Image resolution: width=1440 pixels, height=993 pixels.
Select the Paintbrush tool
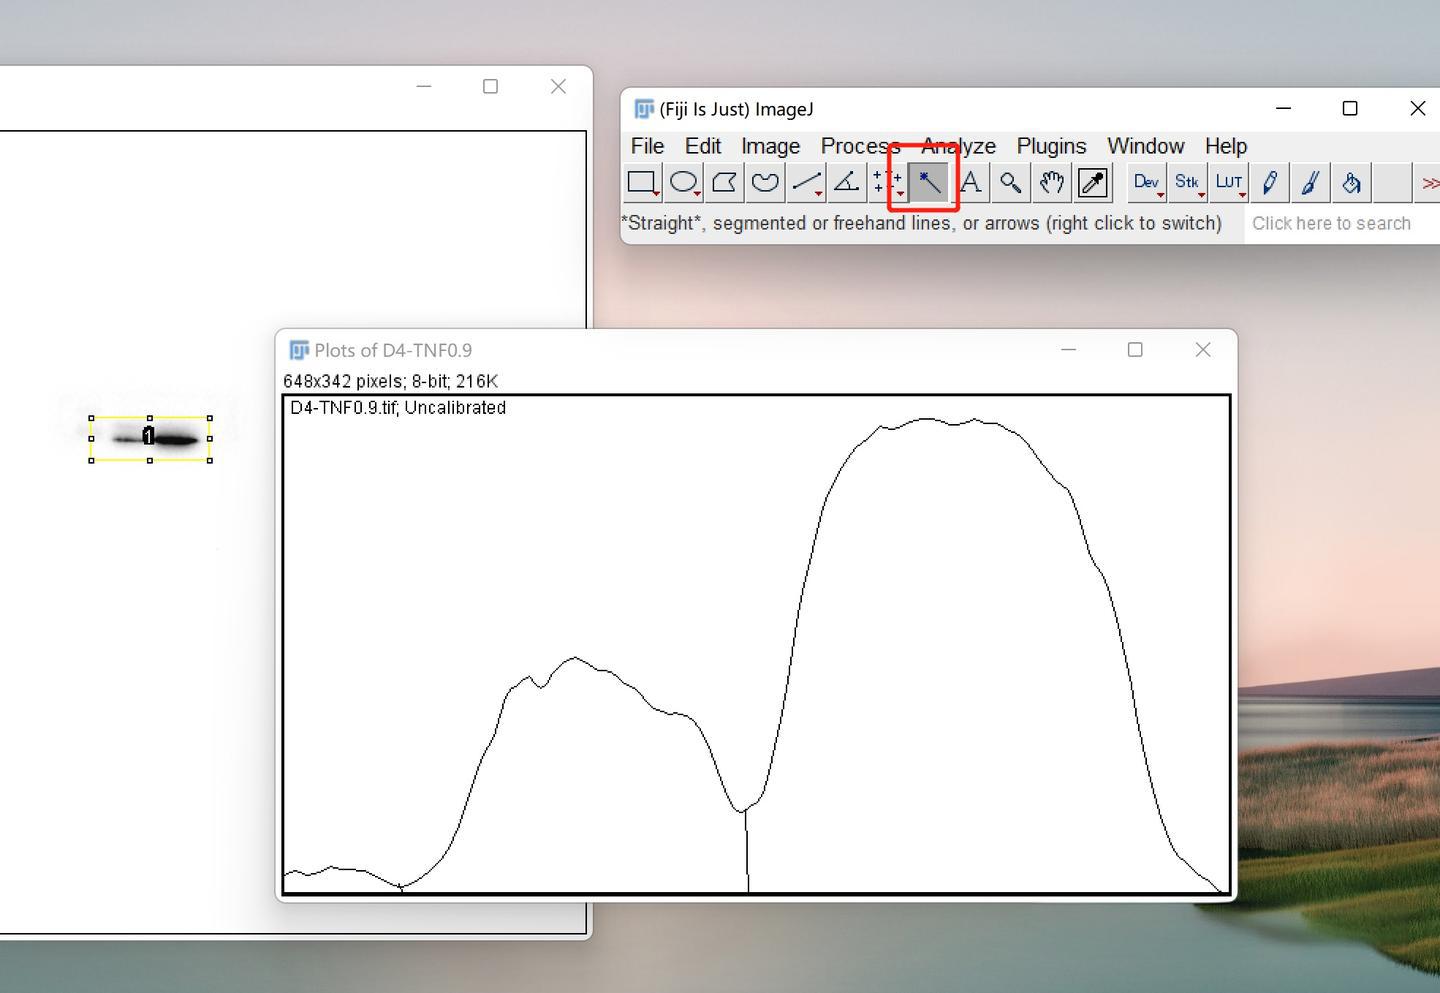pyautogui.click(x=1310, y=183)
